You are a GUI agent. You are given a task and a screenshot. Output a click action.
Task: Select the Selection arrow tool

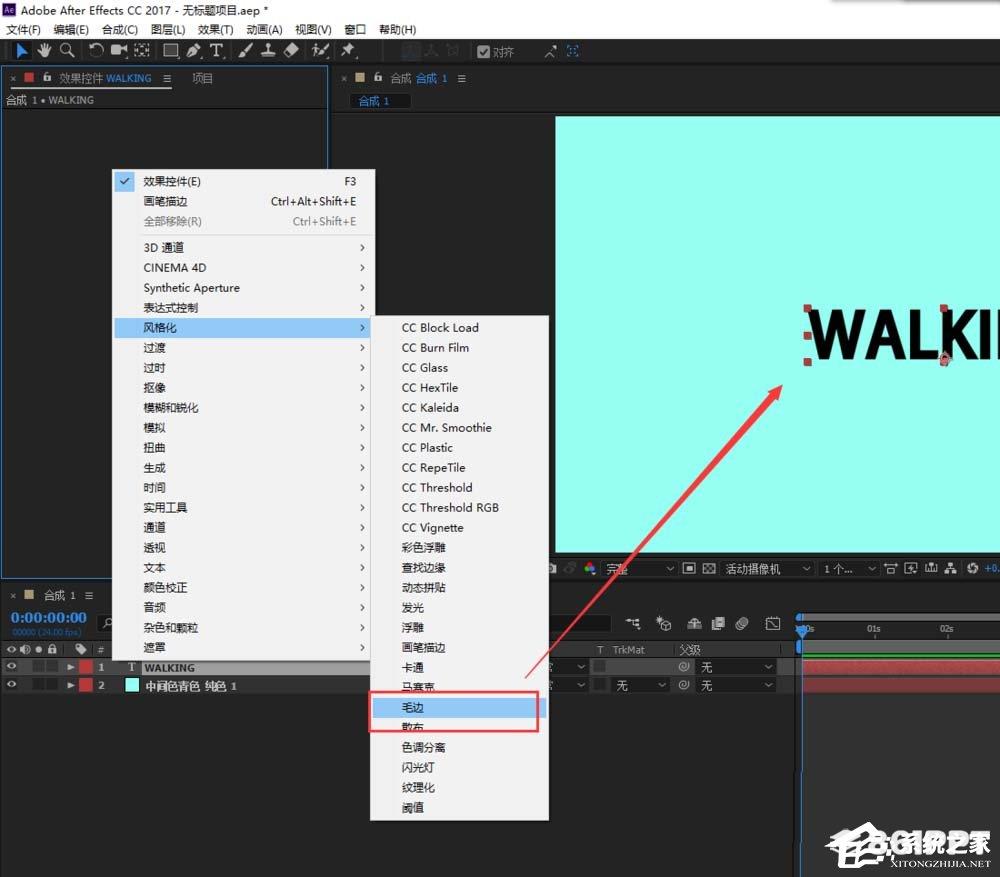click(x=21, y=50)
